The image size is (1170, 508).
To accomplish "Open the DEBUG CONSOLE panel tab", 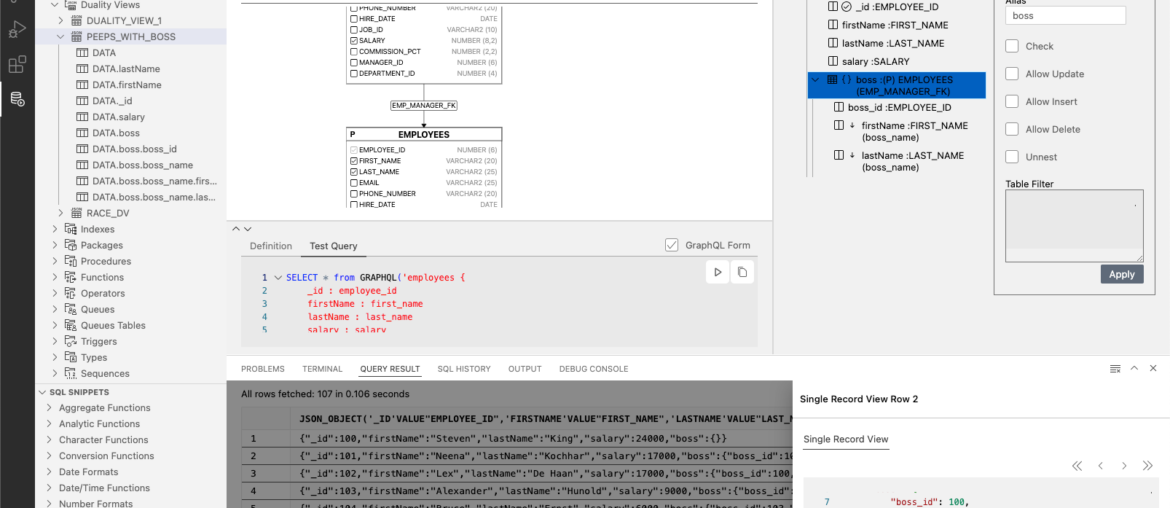I will pos(594,369).
